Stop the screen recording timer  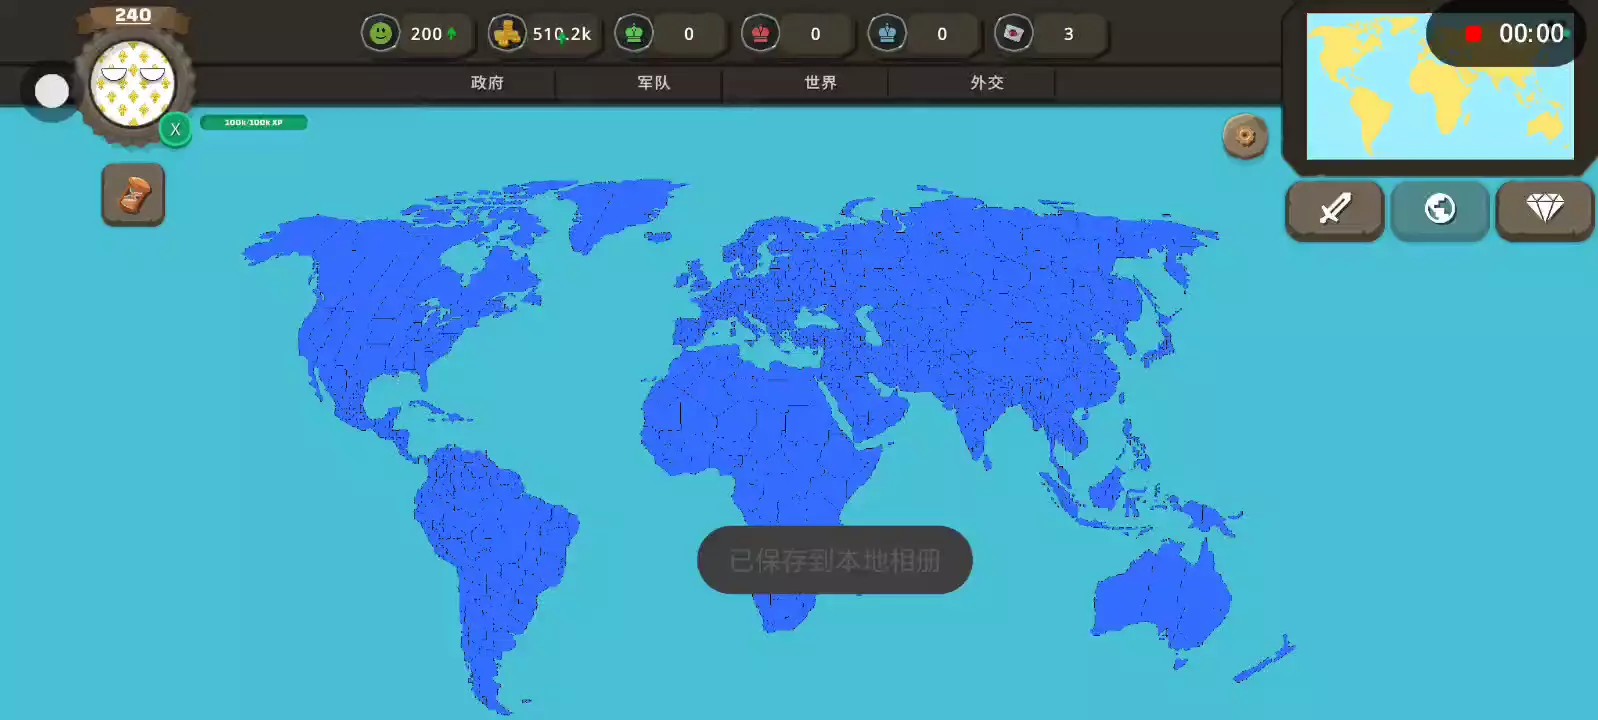pos(1473,34)
